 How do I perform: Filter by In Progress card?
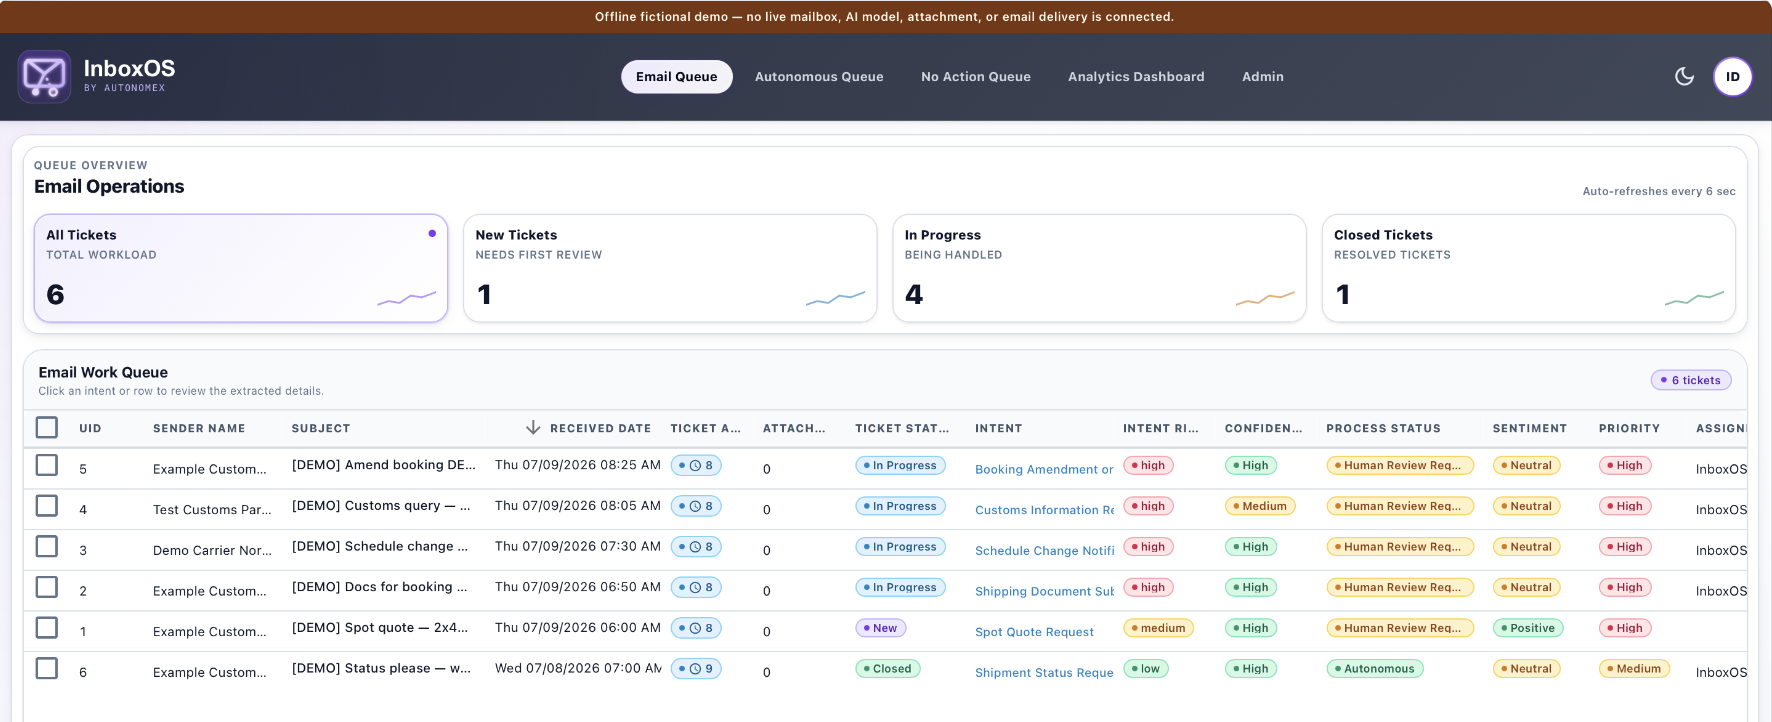[x=1099, y=268]
